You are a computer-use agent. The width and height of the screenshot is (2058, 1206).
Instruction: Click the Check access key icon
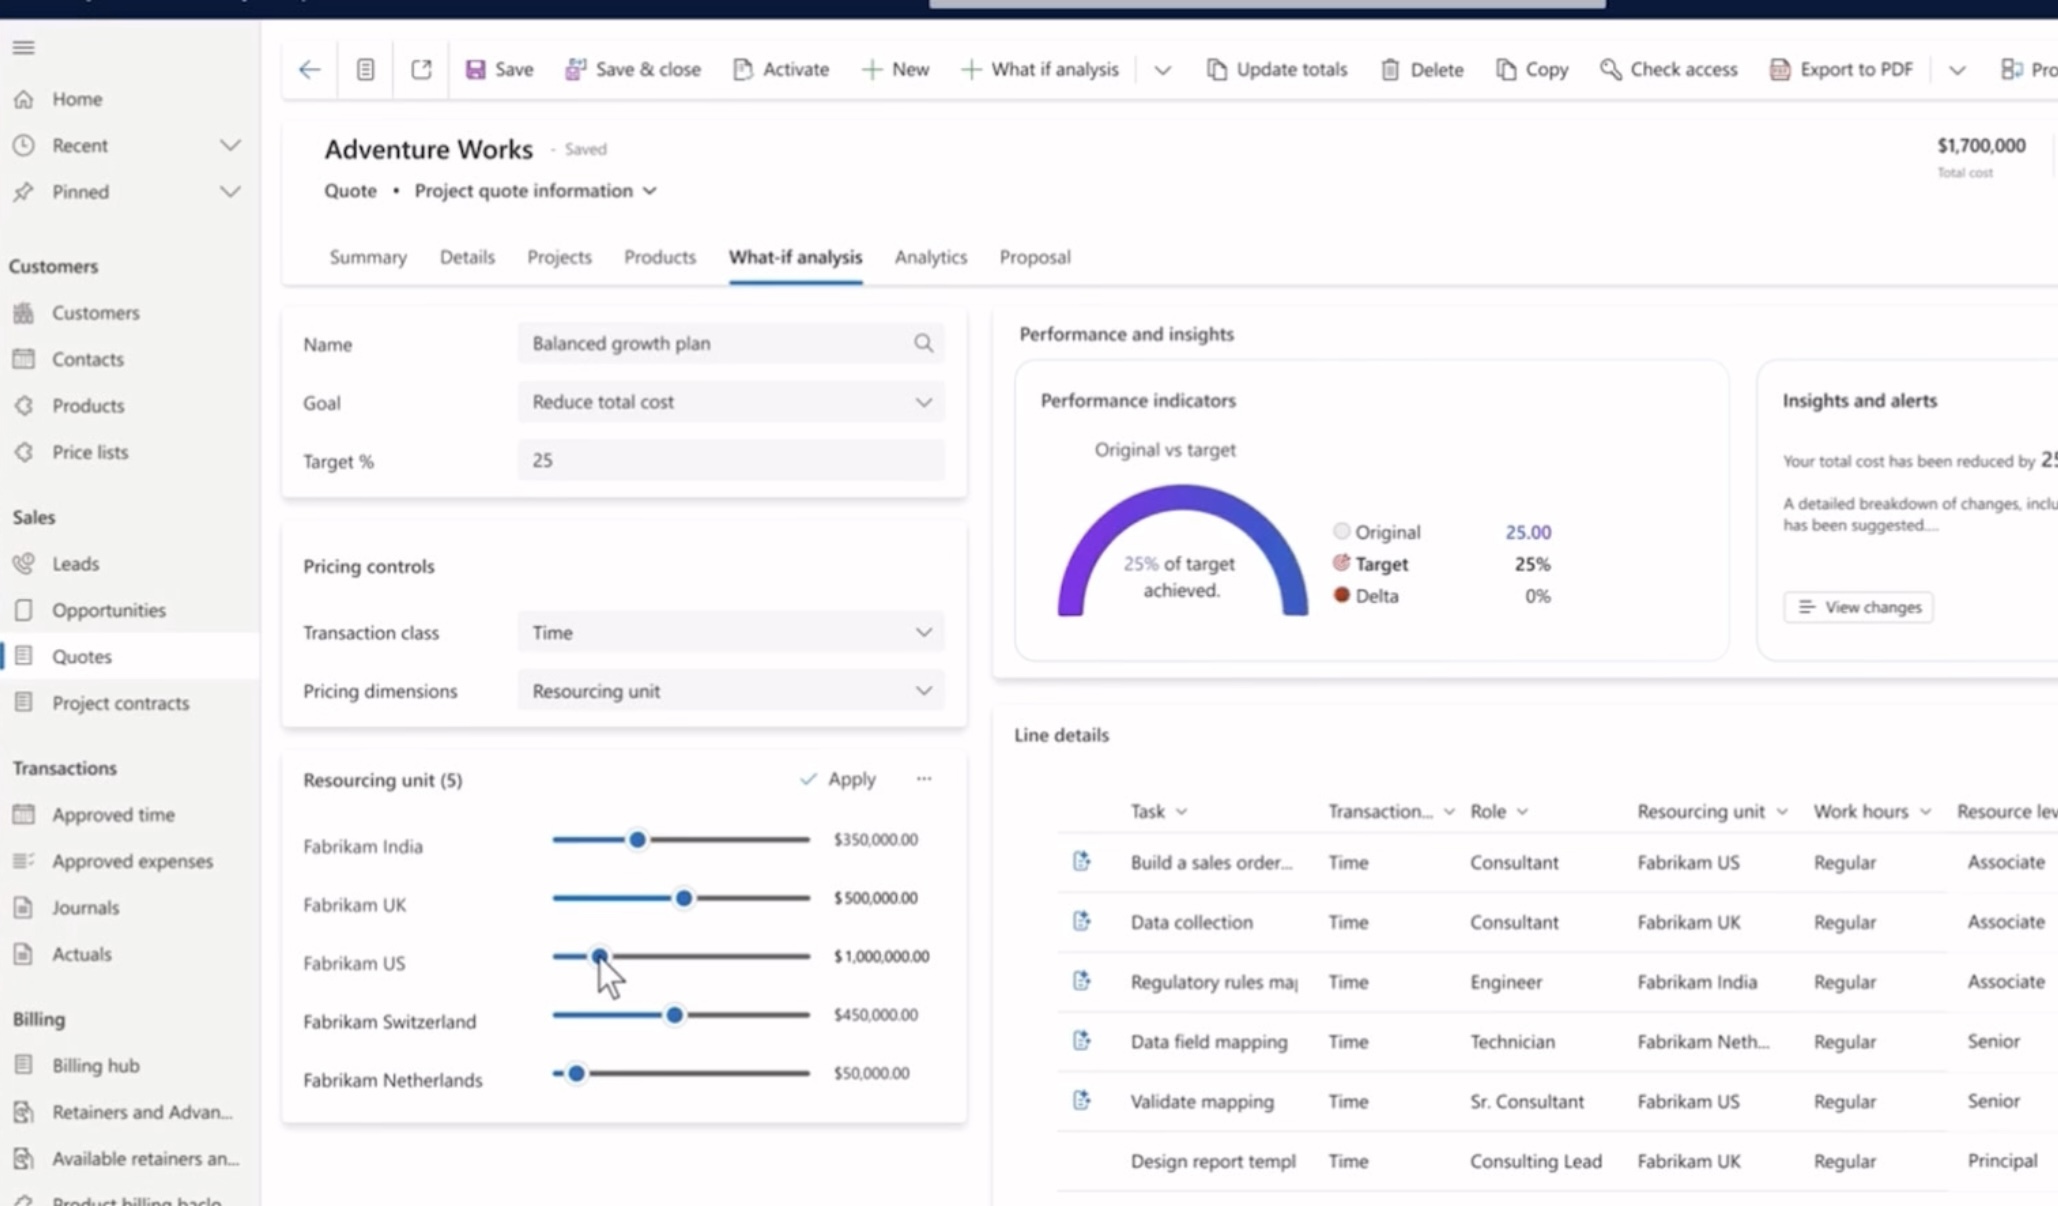[x=1610, y=69]
